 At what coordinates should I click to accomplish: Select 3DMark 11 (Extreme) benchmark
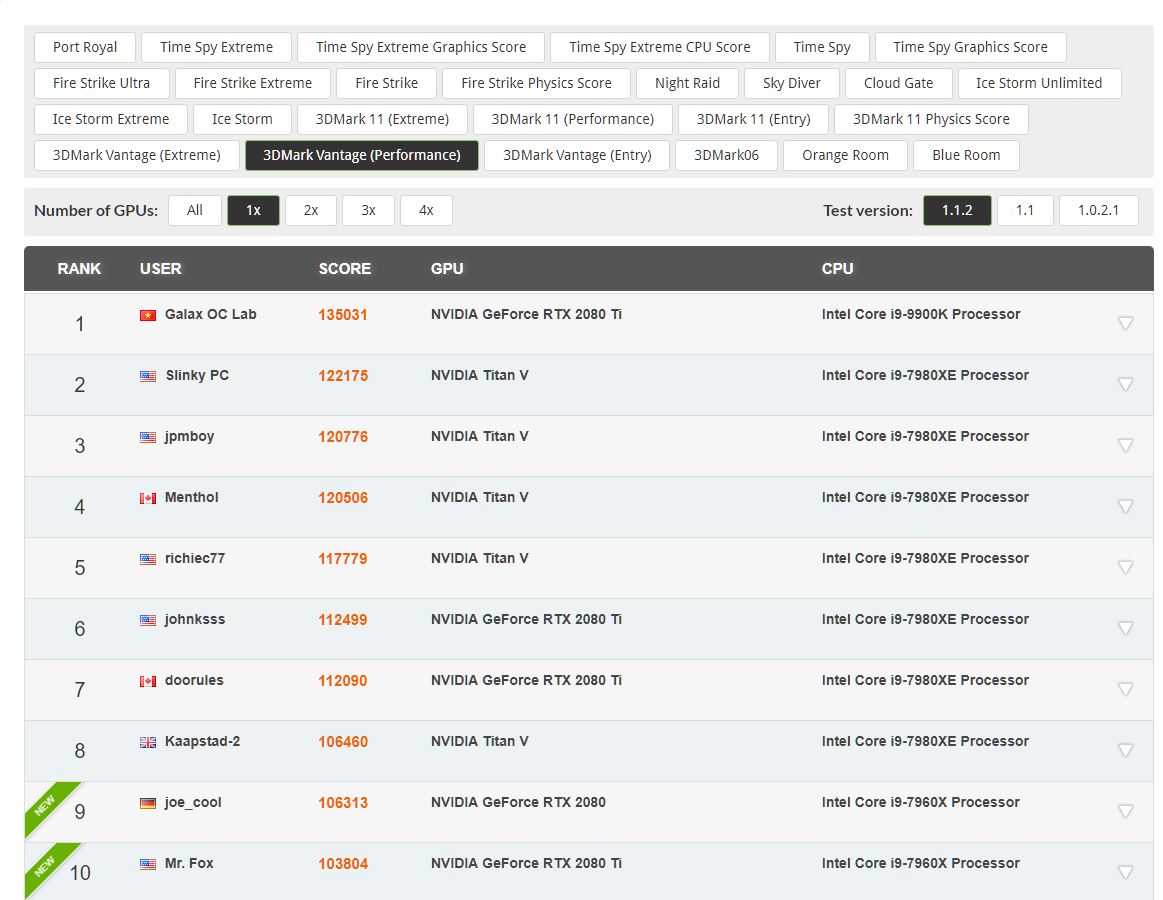tap(382, 119)
